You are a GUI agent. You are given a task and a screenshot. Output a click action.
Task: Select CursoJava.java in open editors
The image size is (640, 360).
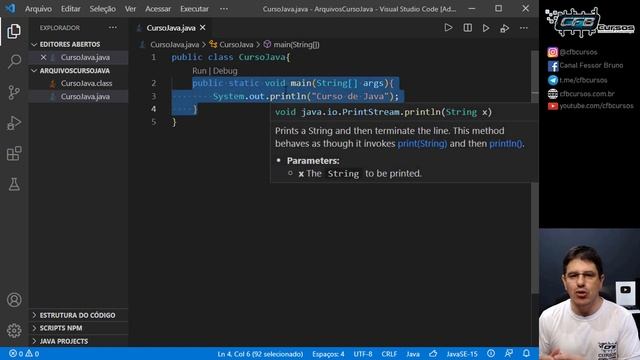point(85,58)
